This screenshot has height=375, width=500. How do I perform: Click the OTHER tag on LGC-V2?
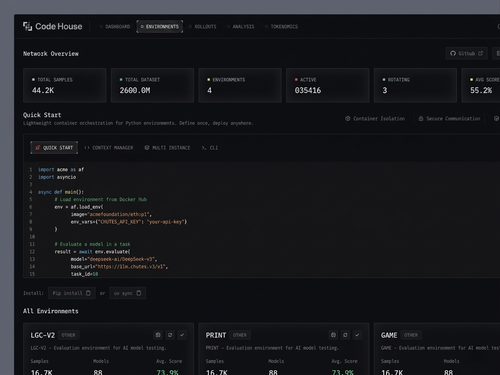click(x=68, y=335)
